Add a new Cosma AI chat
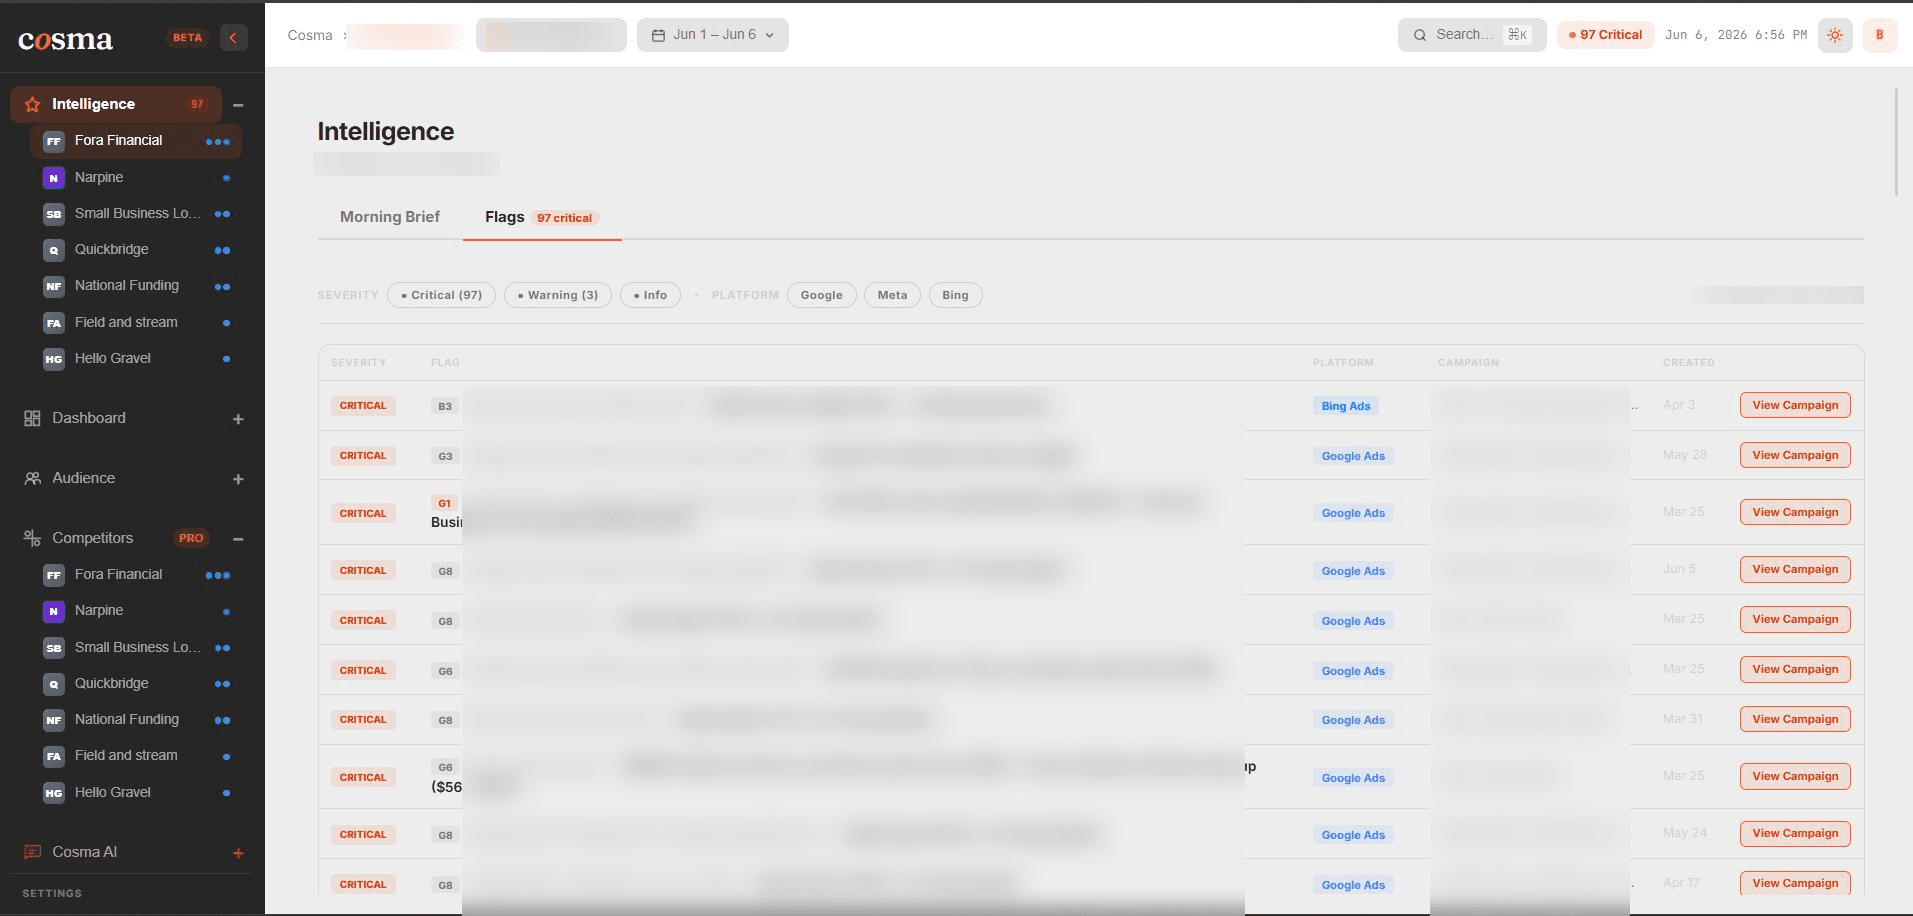The height and width of the screenshot is (916, 1913). (238, 853)
